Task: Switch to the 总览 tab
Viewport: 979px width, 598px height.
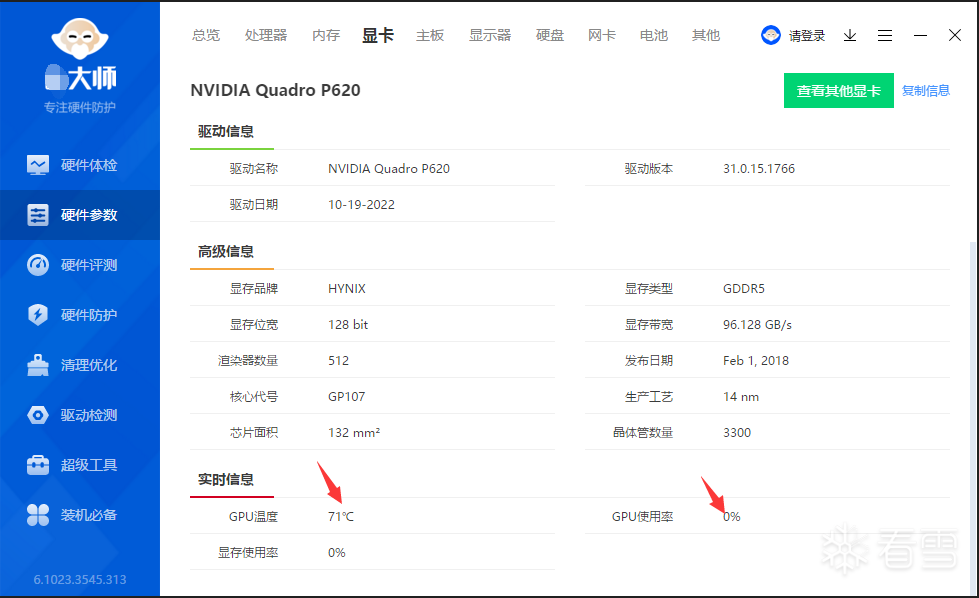Action: (206, 35)
